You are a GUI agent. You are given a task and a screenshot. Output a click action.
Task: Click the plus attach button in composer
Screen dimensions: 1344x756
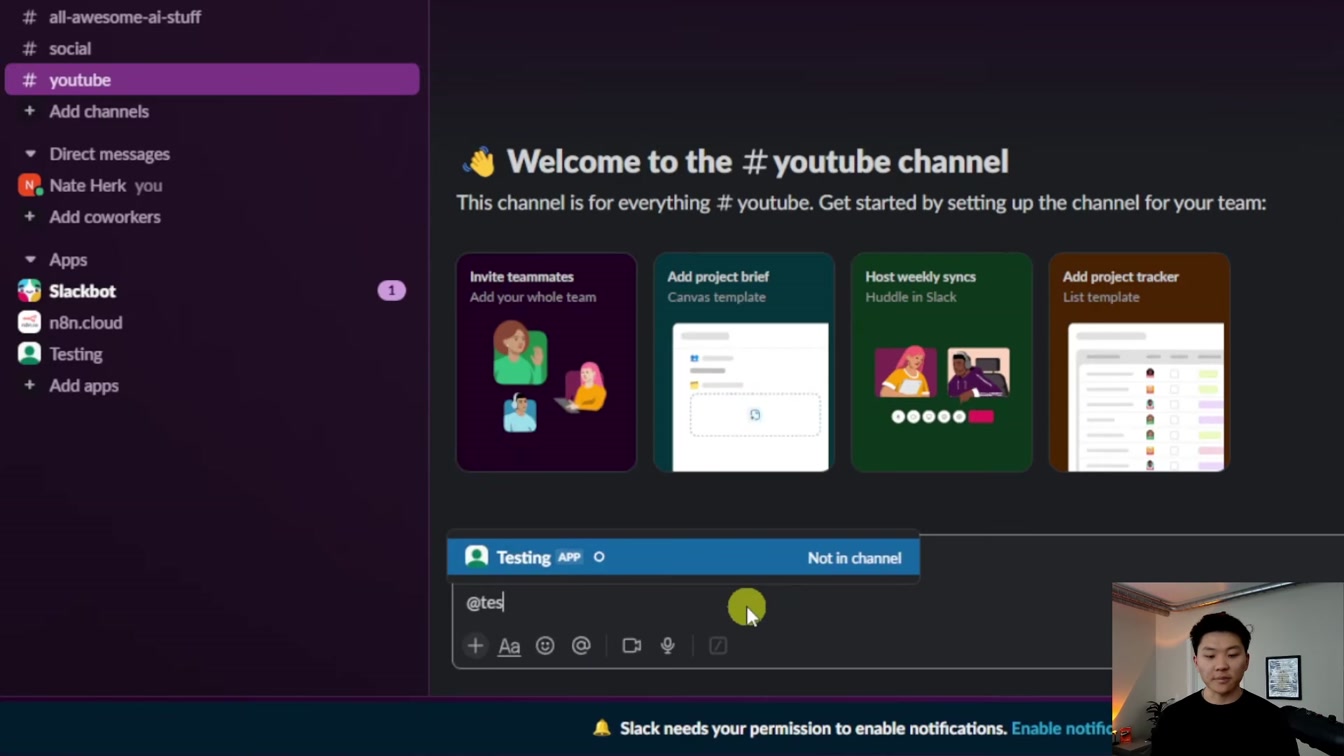point(476,646)
